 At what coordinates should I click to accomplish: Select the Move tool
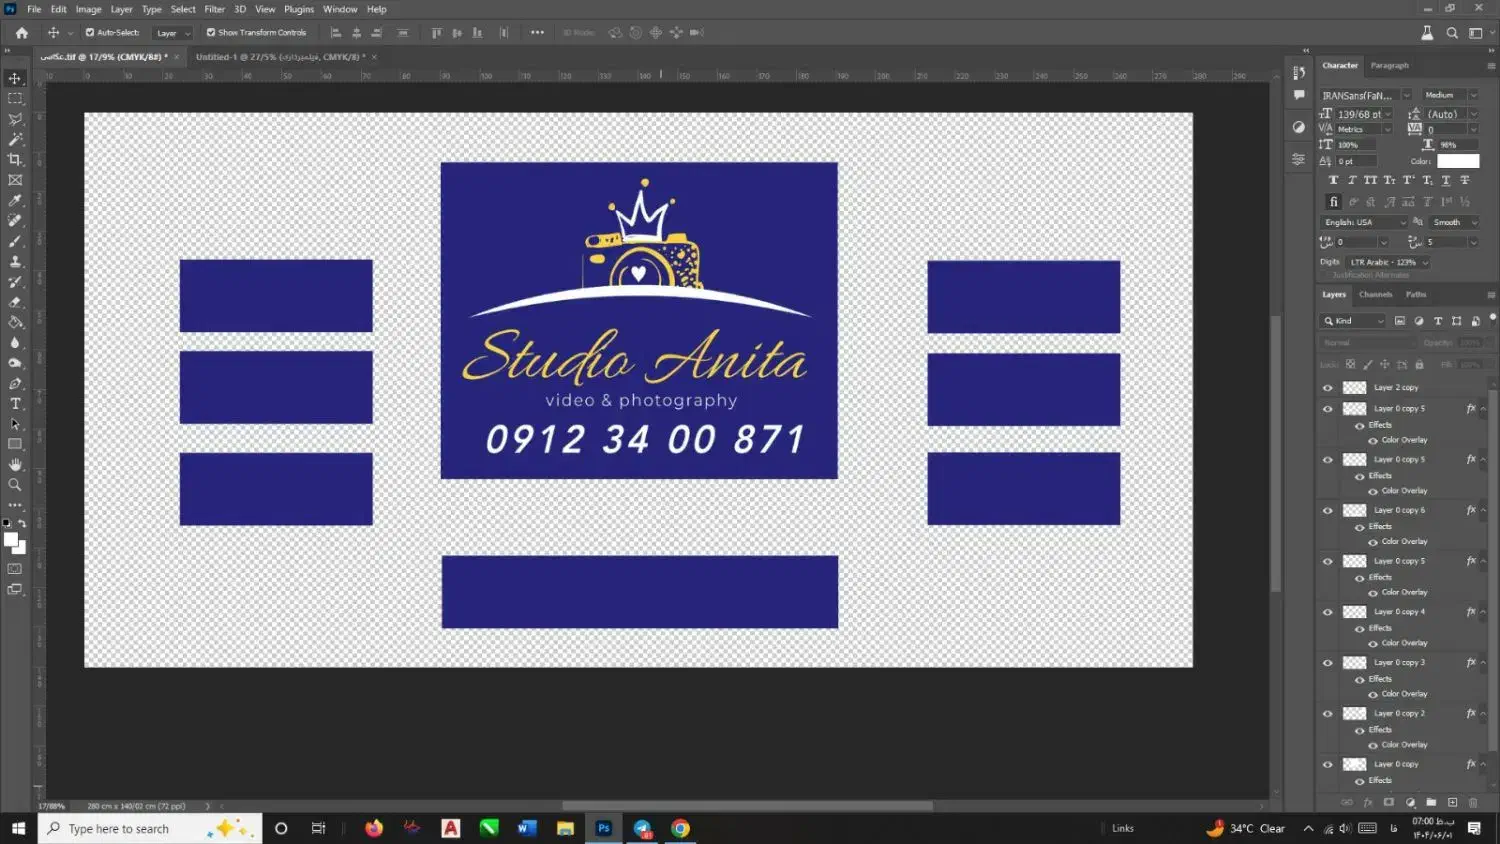15,78
